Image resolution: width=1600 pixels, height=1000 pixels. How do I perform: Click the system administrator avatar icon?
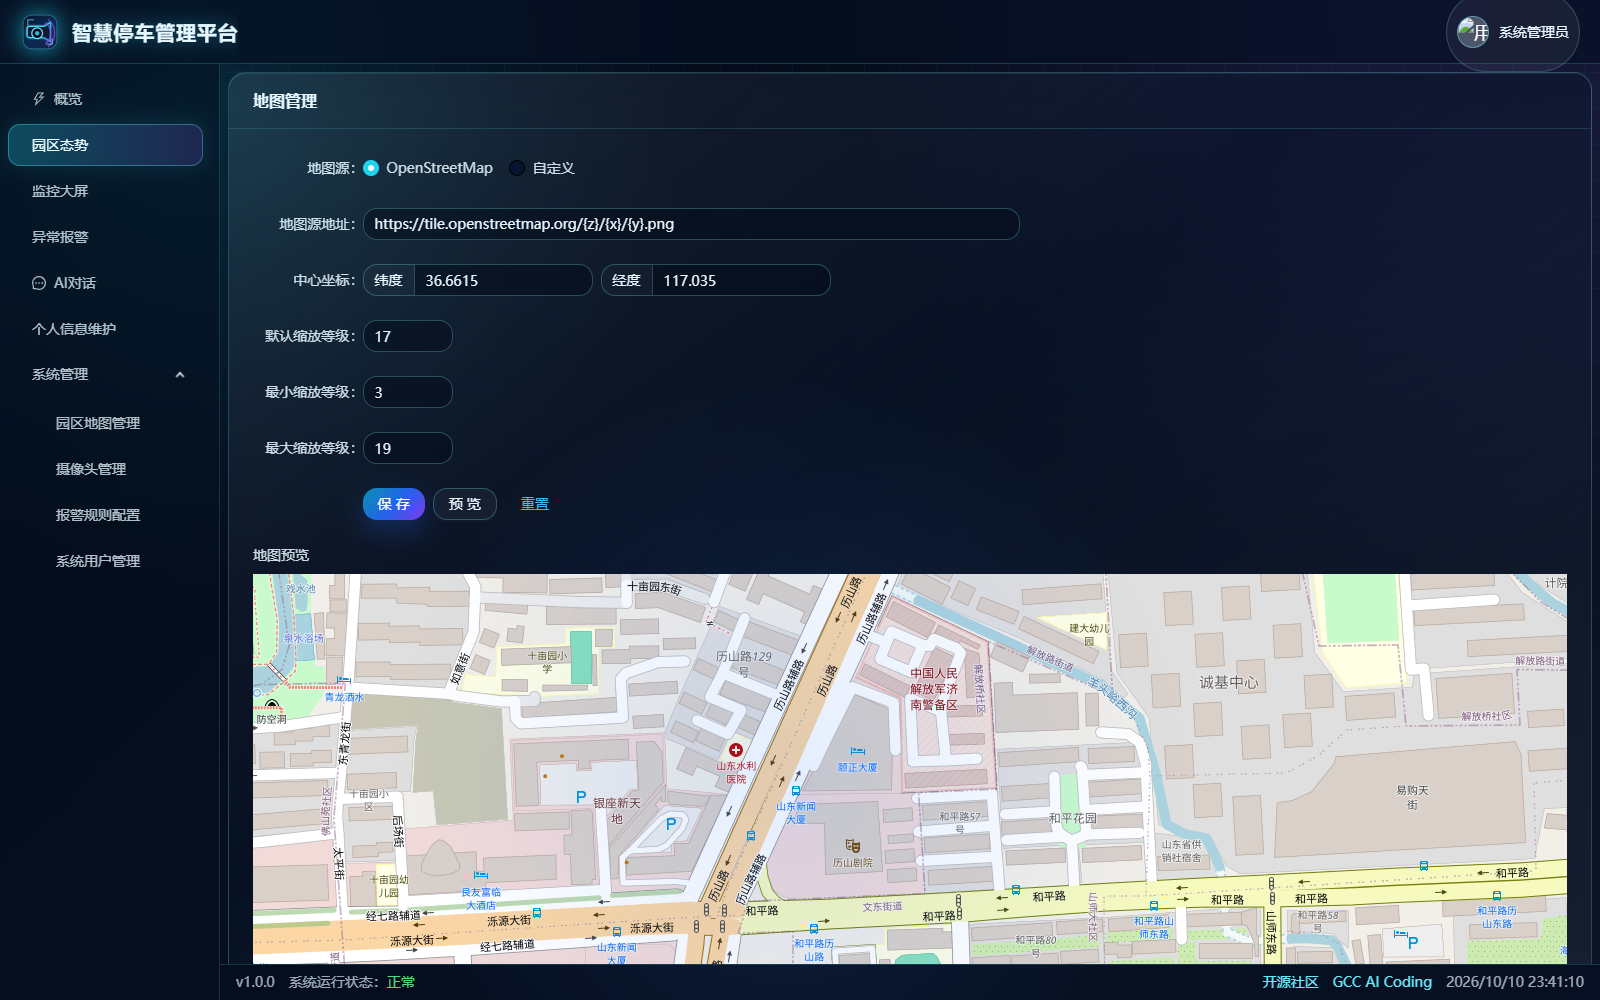pos(1473,32)
